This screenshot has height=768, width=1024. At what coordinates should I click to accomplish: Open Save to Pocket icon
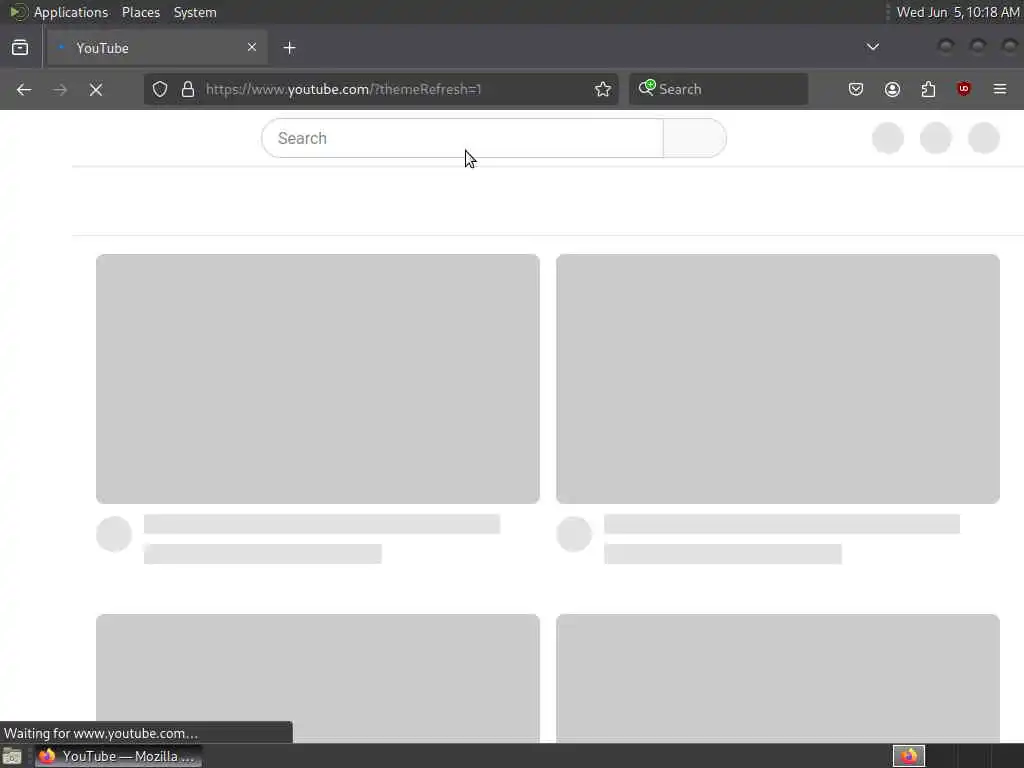(856, 89)
